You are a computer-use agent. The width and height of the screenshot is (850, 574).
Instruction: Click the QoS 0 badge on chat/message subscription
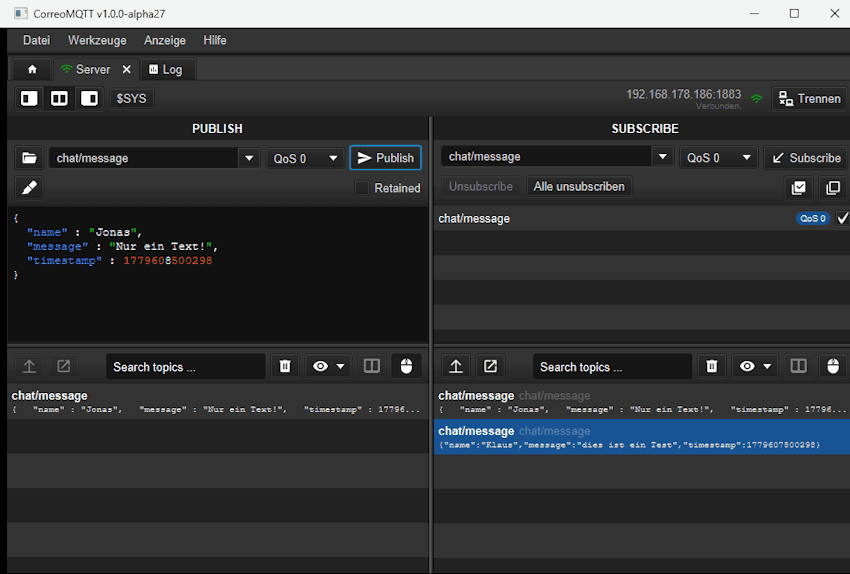[x=813, y=218]
